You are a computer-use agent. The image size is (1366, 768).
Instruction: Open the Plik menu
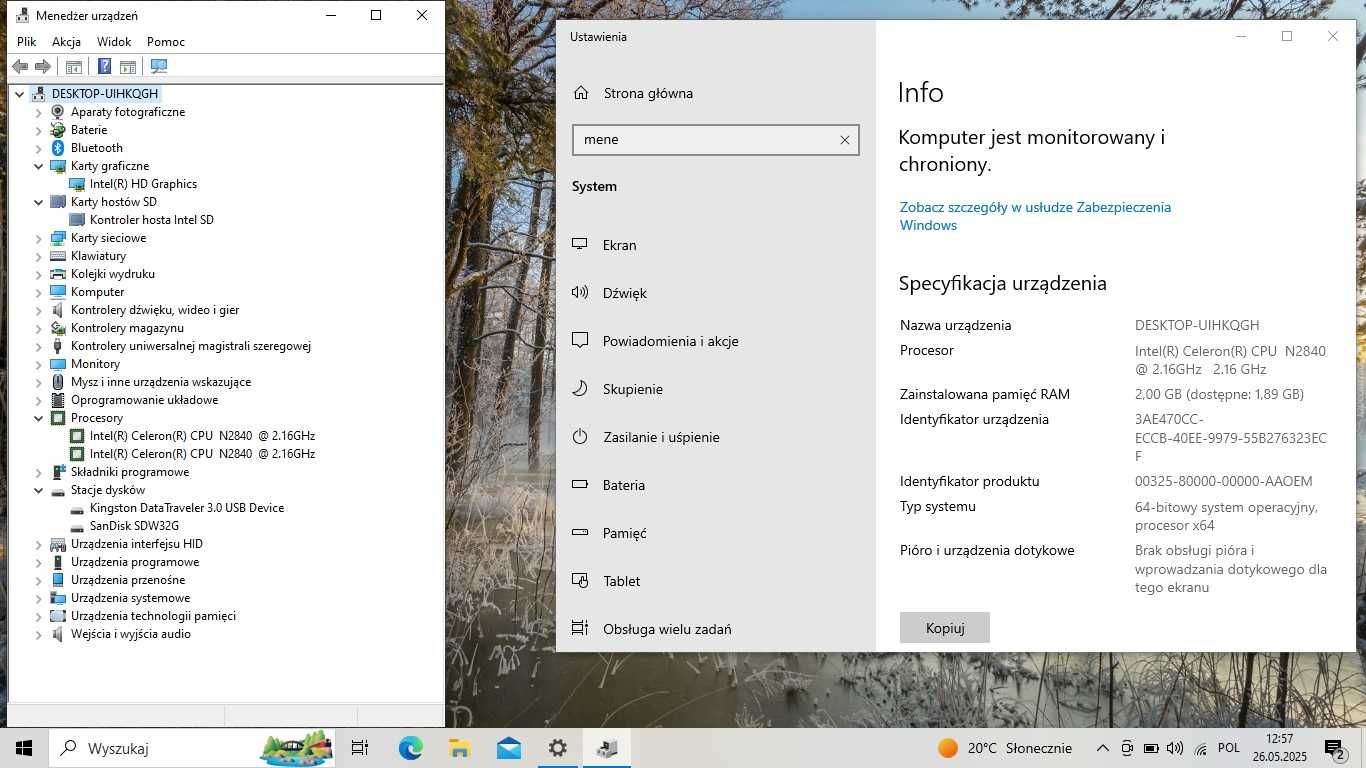point(27,42)
